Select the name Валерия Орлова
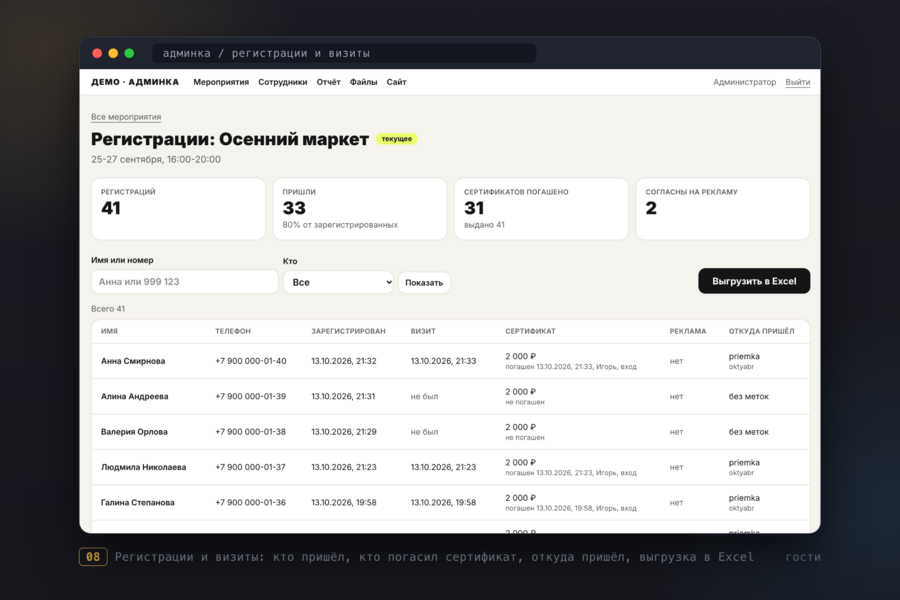The image size is (900, 600). [134, 432]
